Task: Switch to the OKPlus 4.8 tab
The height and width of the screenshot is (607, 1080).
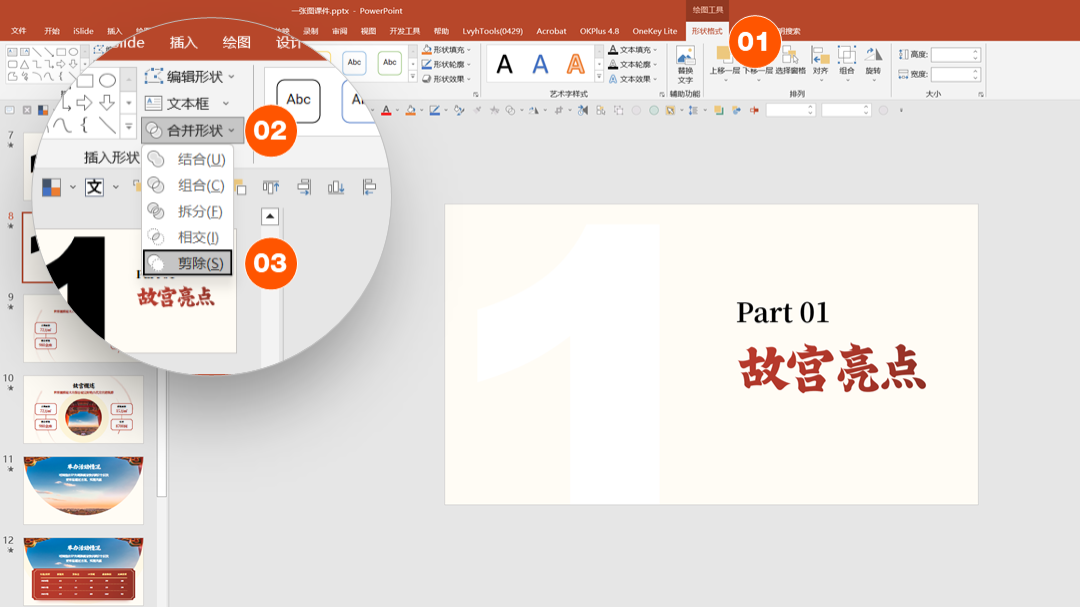Action: click(599, 31)
